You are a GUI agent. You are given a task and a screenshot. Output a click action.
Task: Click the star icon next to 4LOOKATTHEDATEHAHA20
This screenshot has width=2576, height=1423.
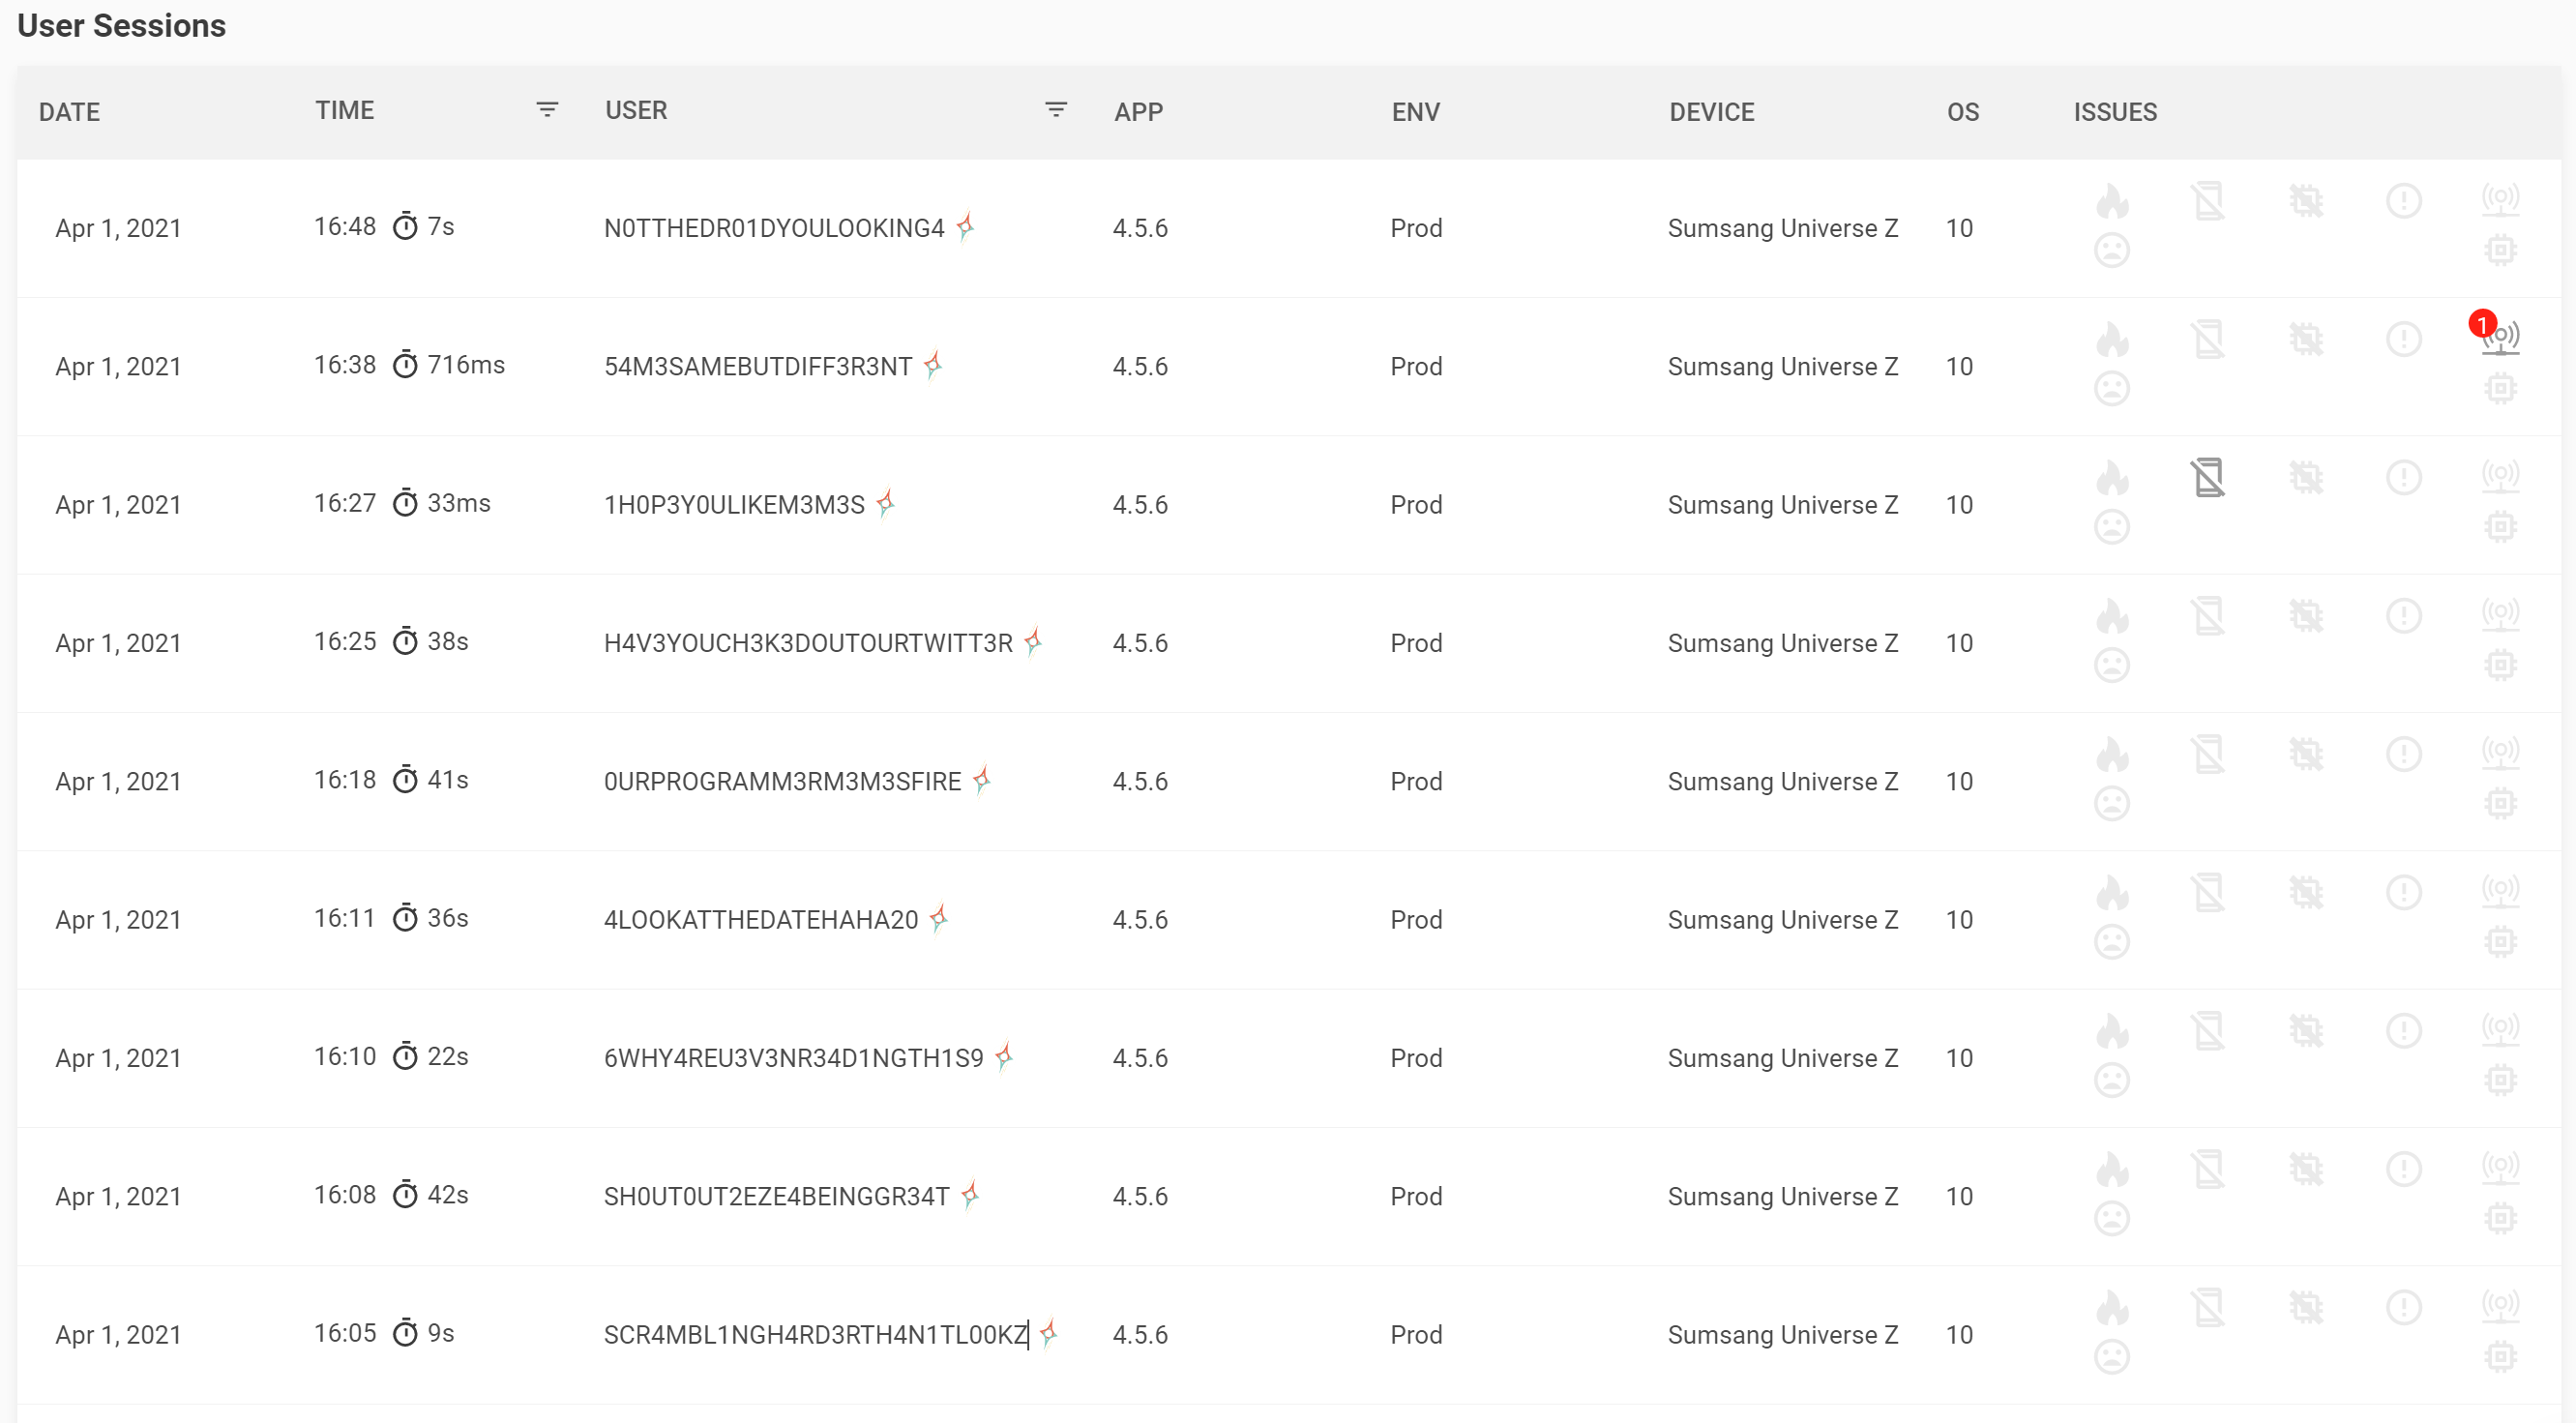coord(938,917)
